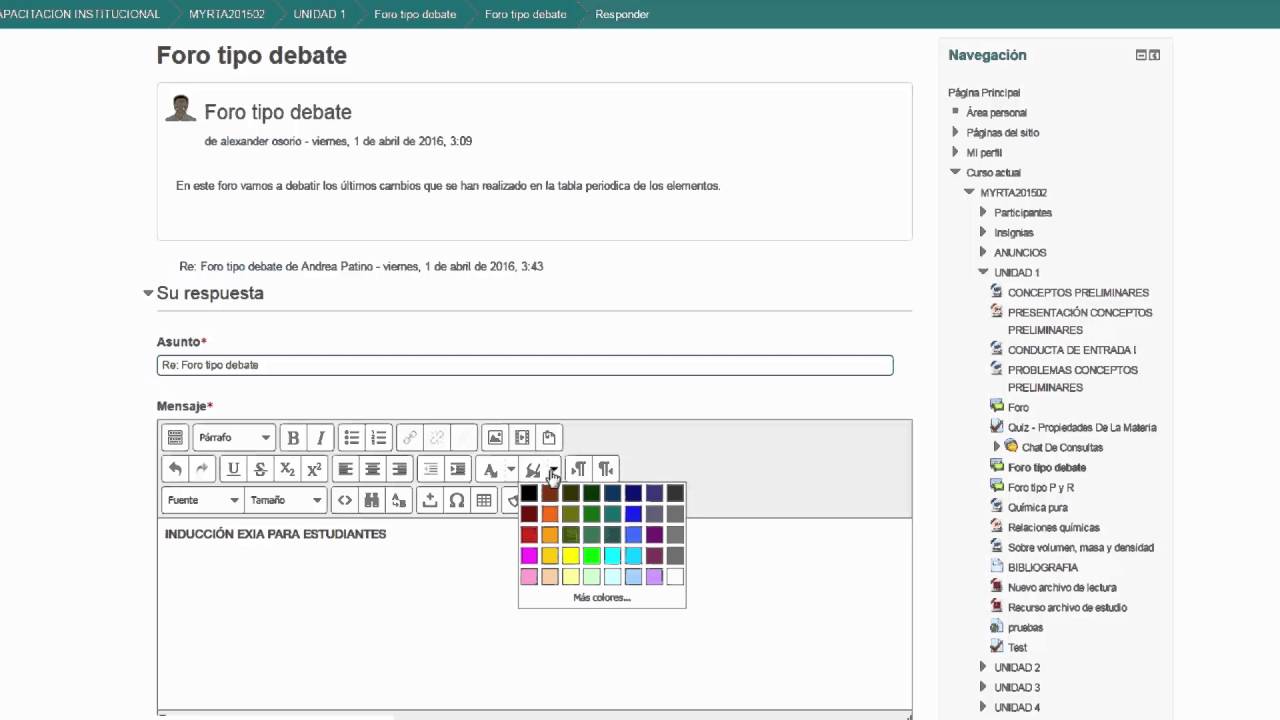Viewport: 1280px width, 720px height.
Task: Expand the Participantes tree item
Action: point(983,212)
